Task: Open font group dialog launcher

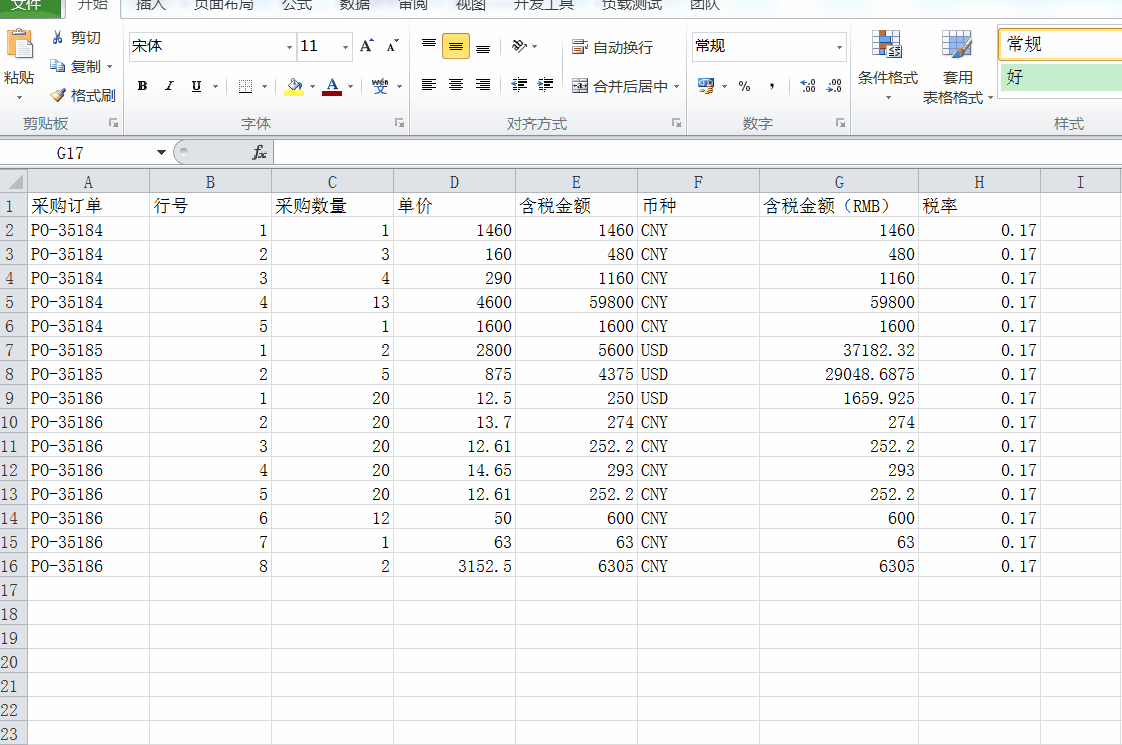Action: (399, 123)
